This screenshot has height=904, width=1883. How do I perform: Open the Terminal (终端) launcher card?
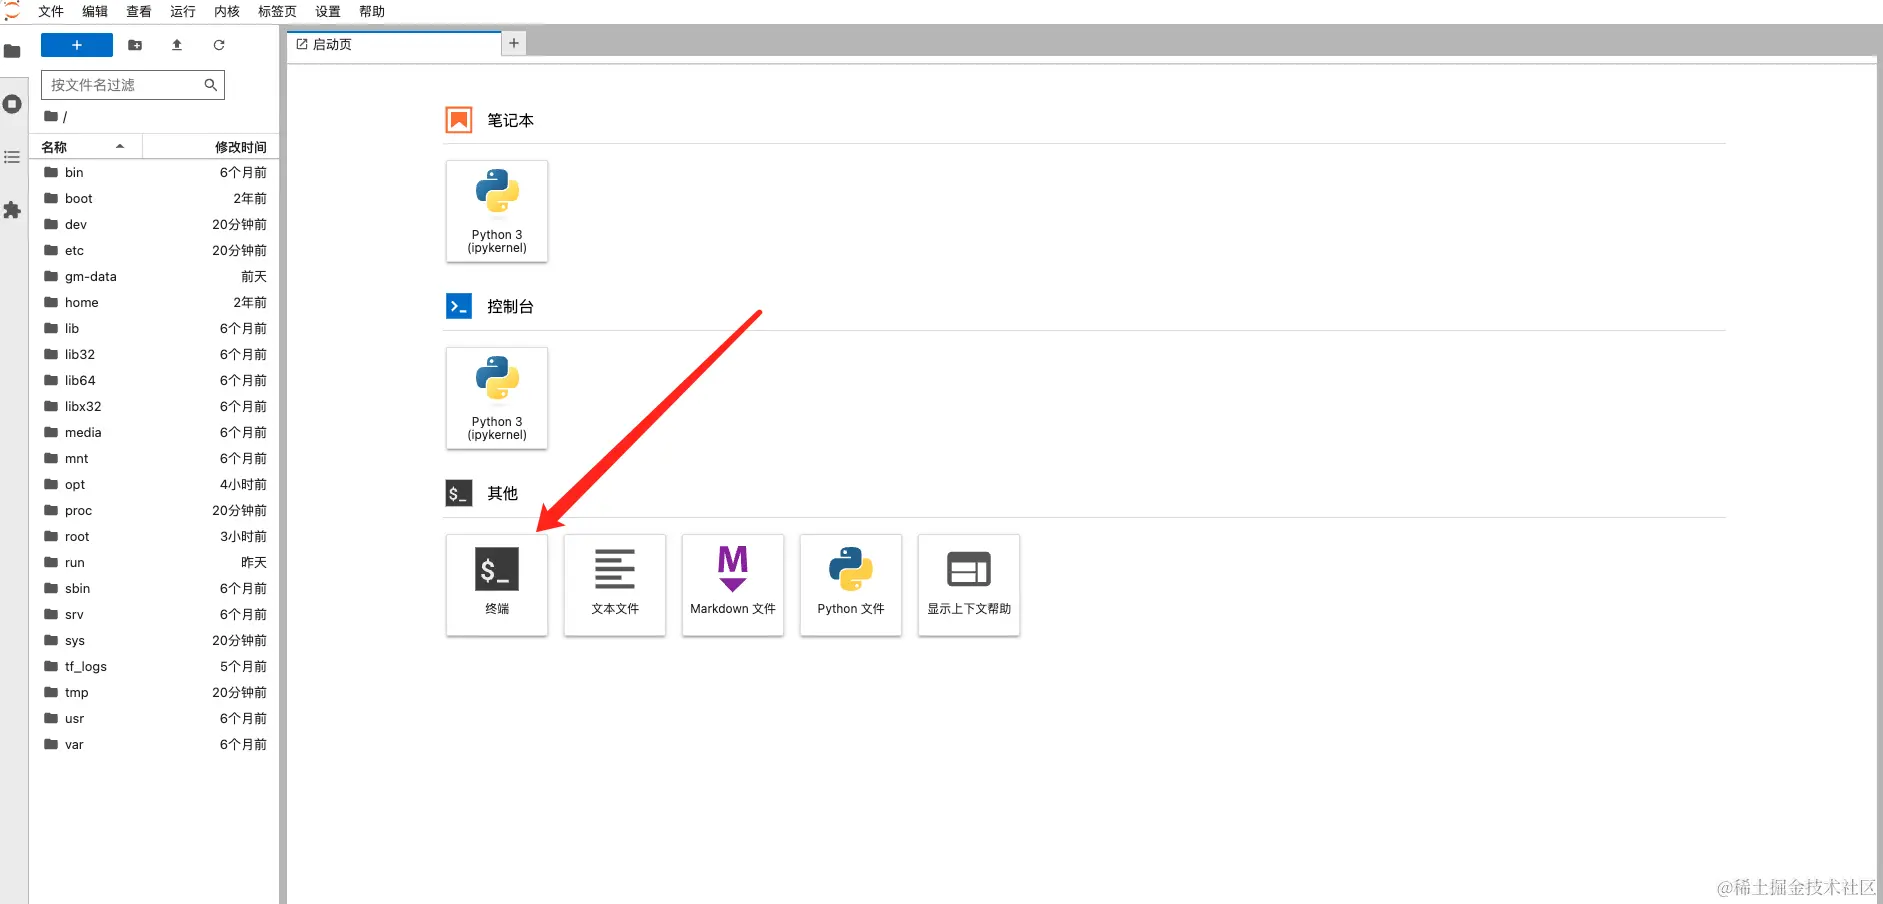(x=497, y=585)
